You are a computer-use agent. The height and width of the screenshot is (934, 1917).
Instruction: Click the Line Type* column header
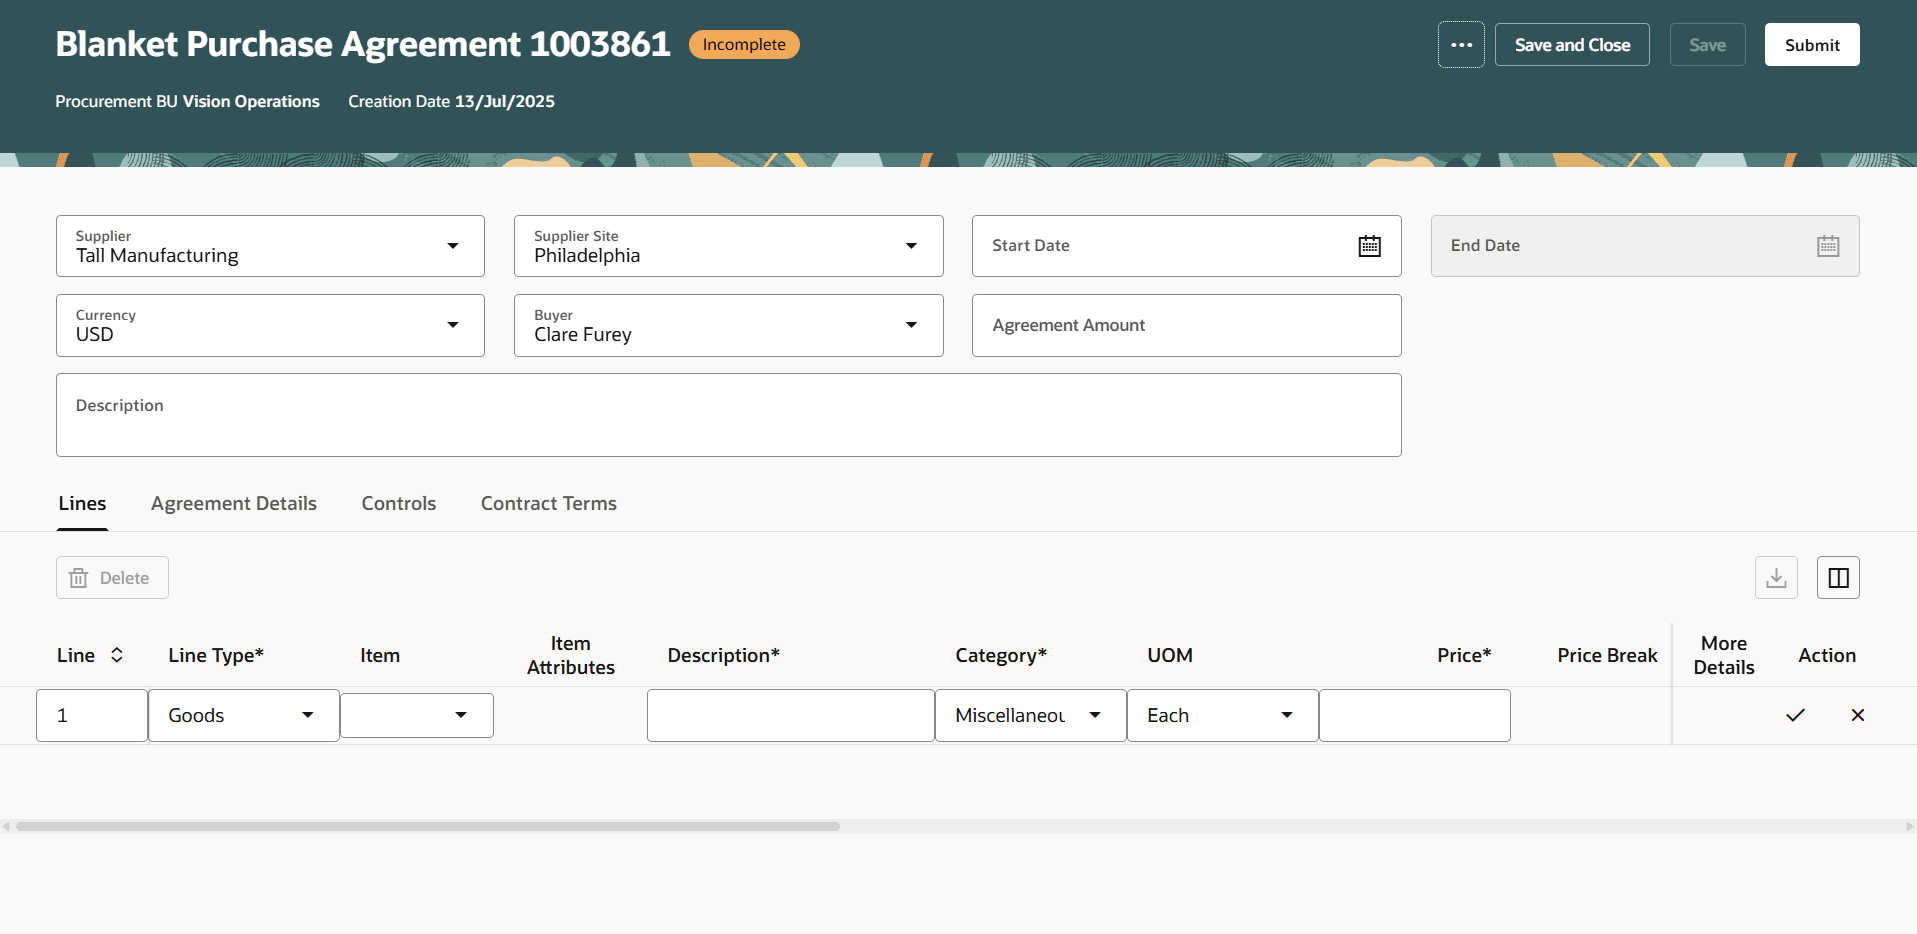point(216,655)
